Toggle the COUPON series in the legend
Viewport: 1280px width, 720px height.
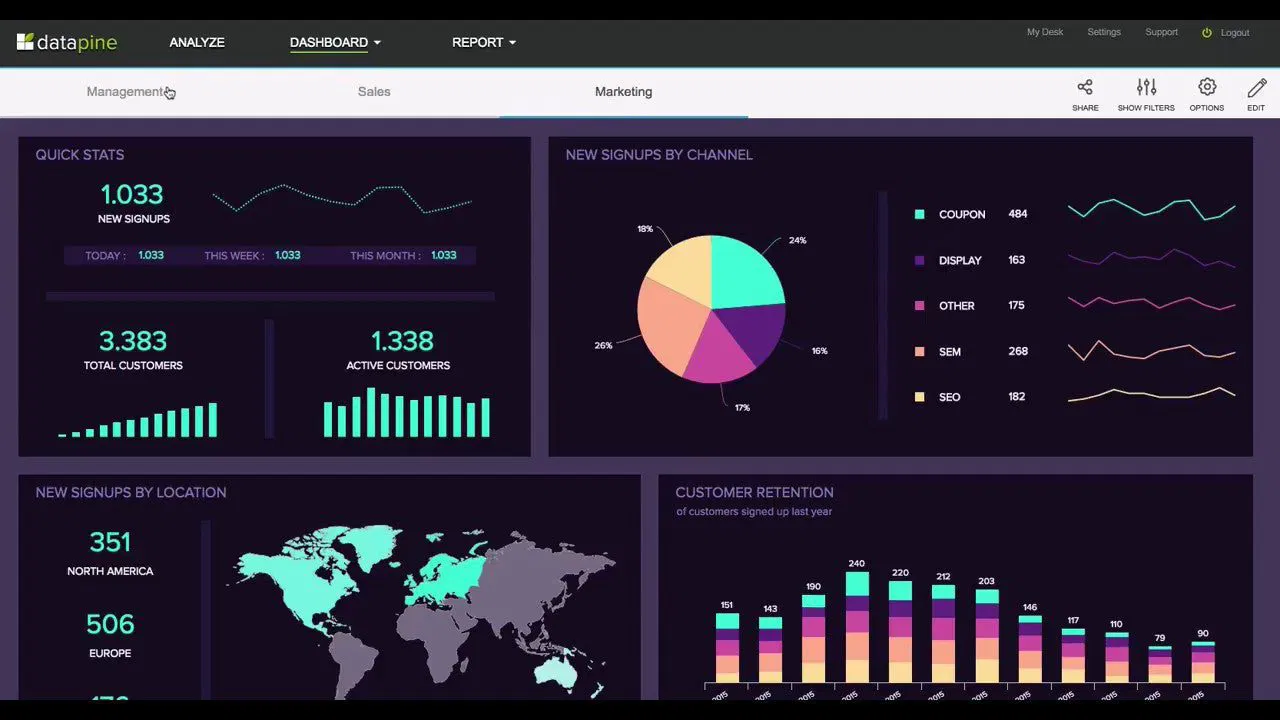(961, 214)
